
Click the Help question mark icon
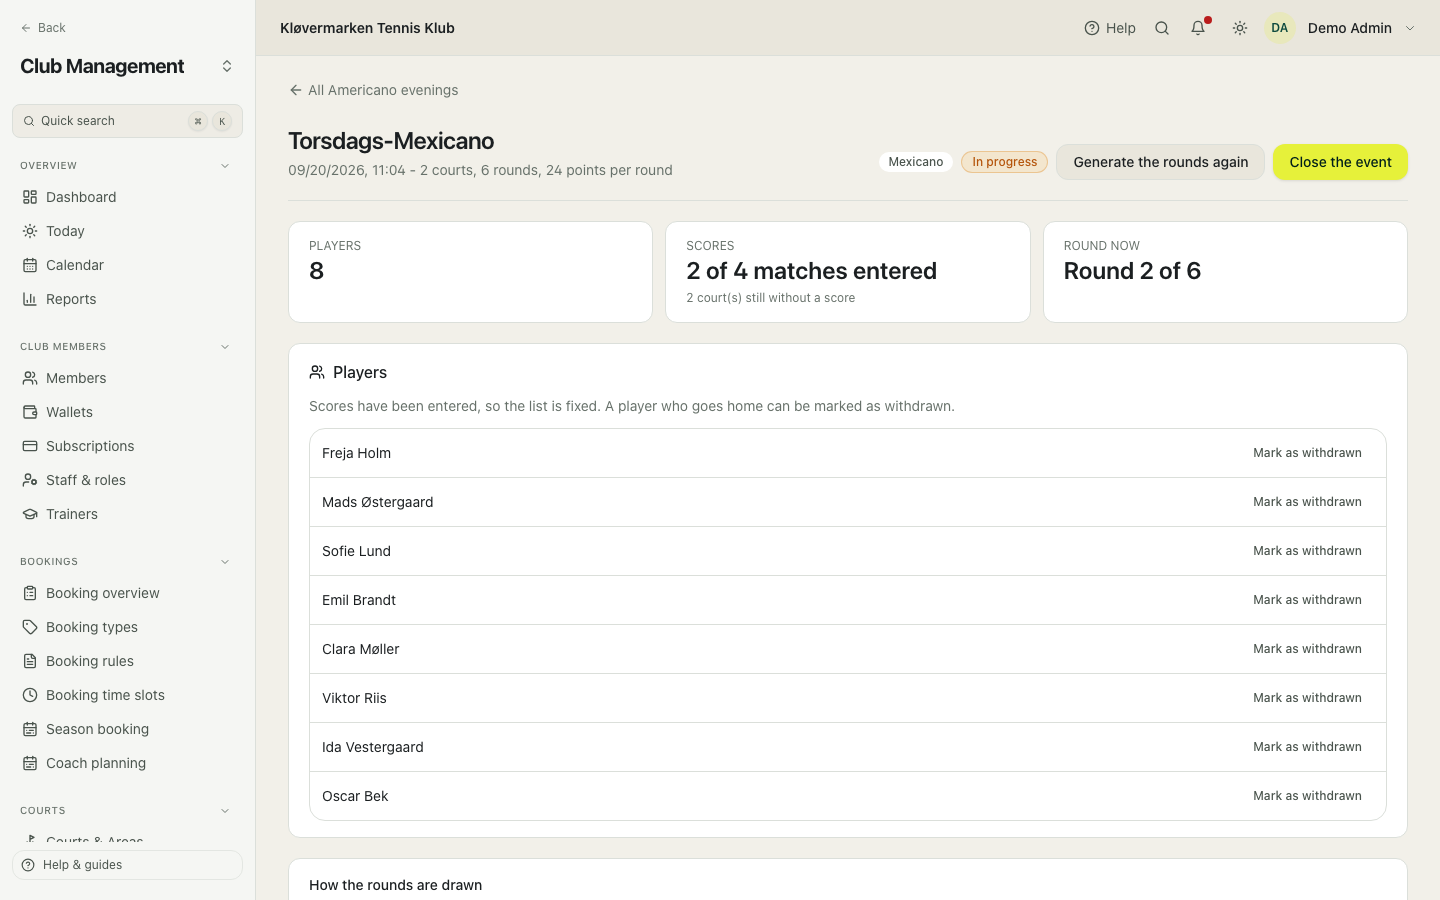pos(1092,28)
